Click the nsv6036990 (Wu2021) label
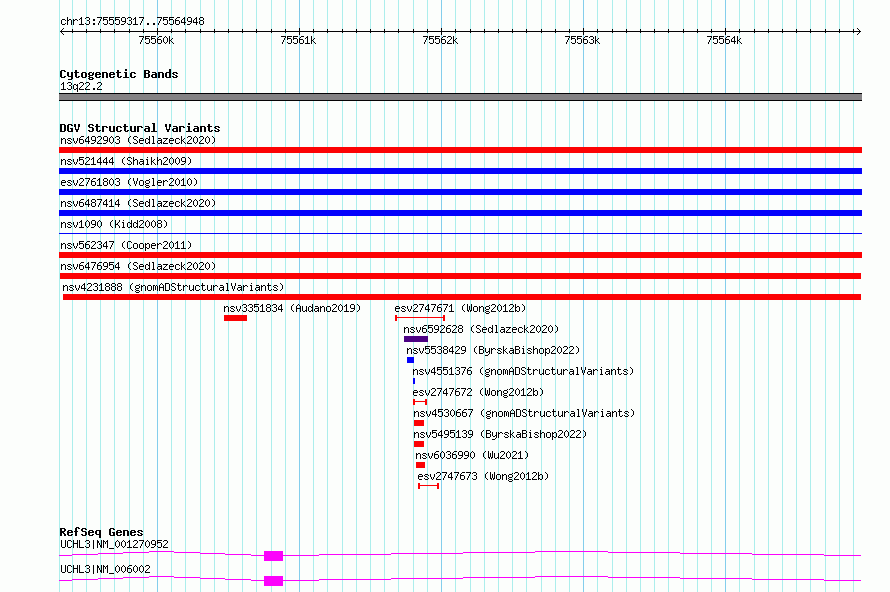Image resolution: width=890 pixels, height=592 pixels. (472, 455)
